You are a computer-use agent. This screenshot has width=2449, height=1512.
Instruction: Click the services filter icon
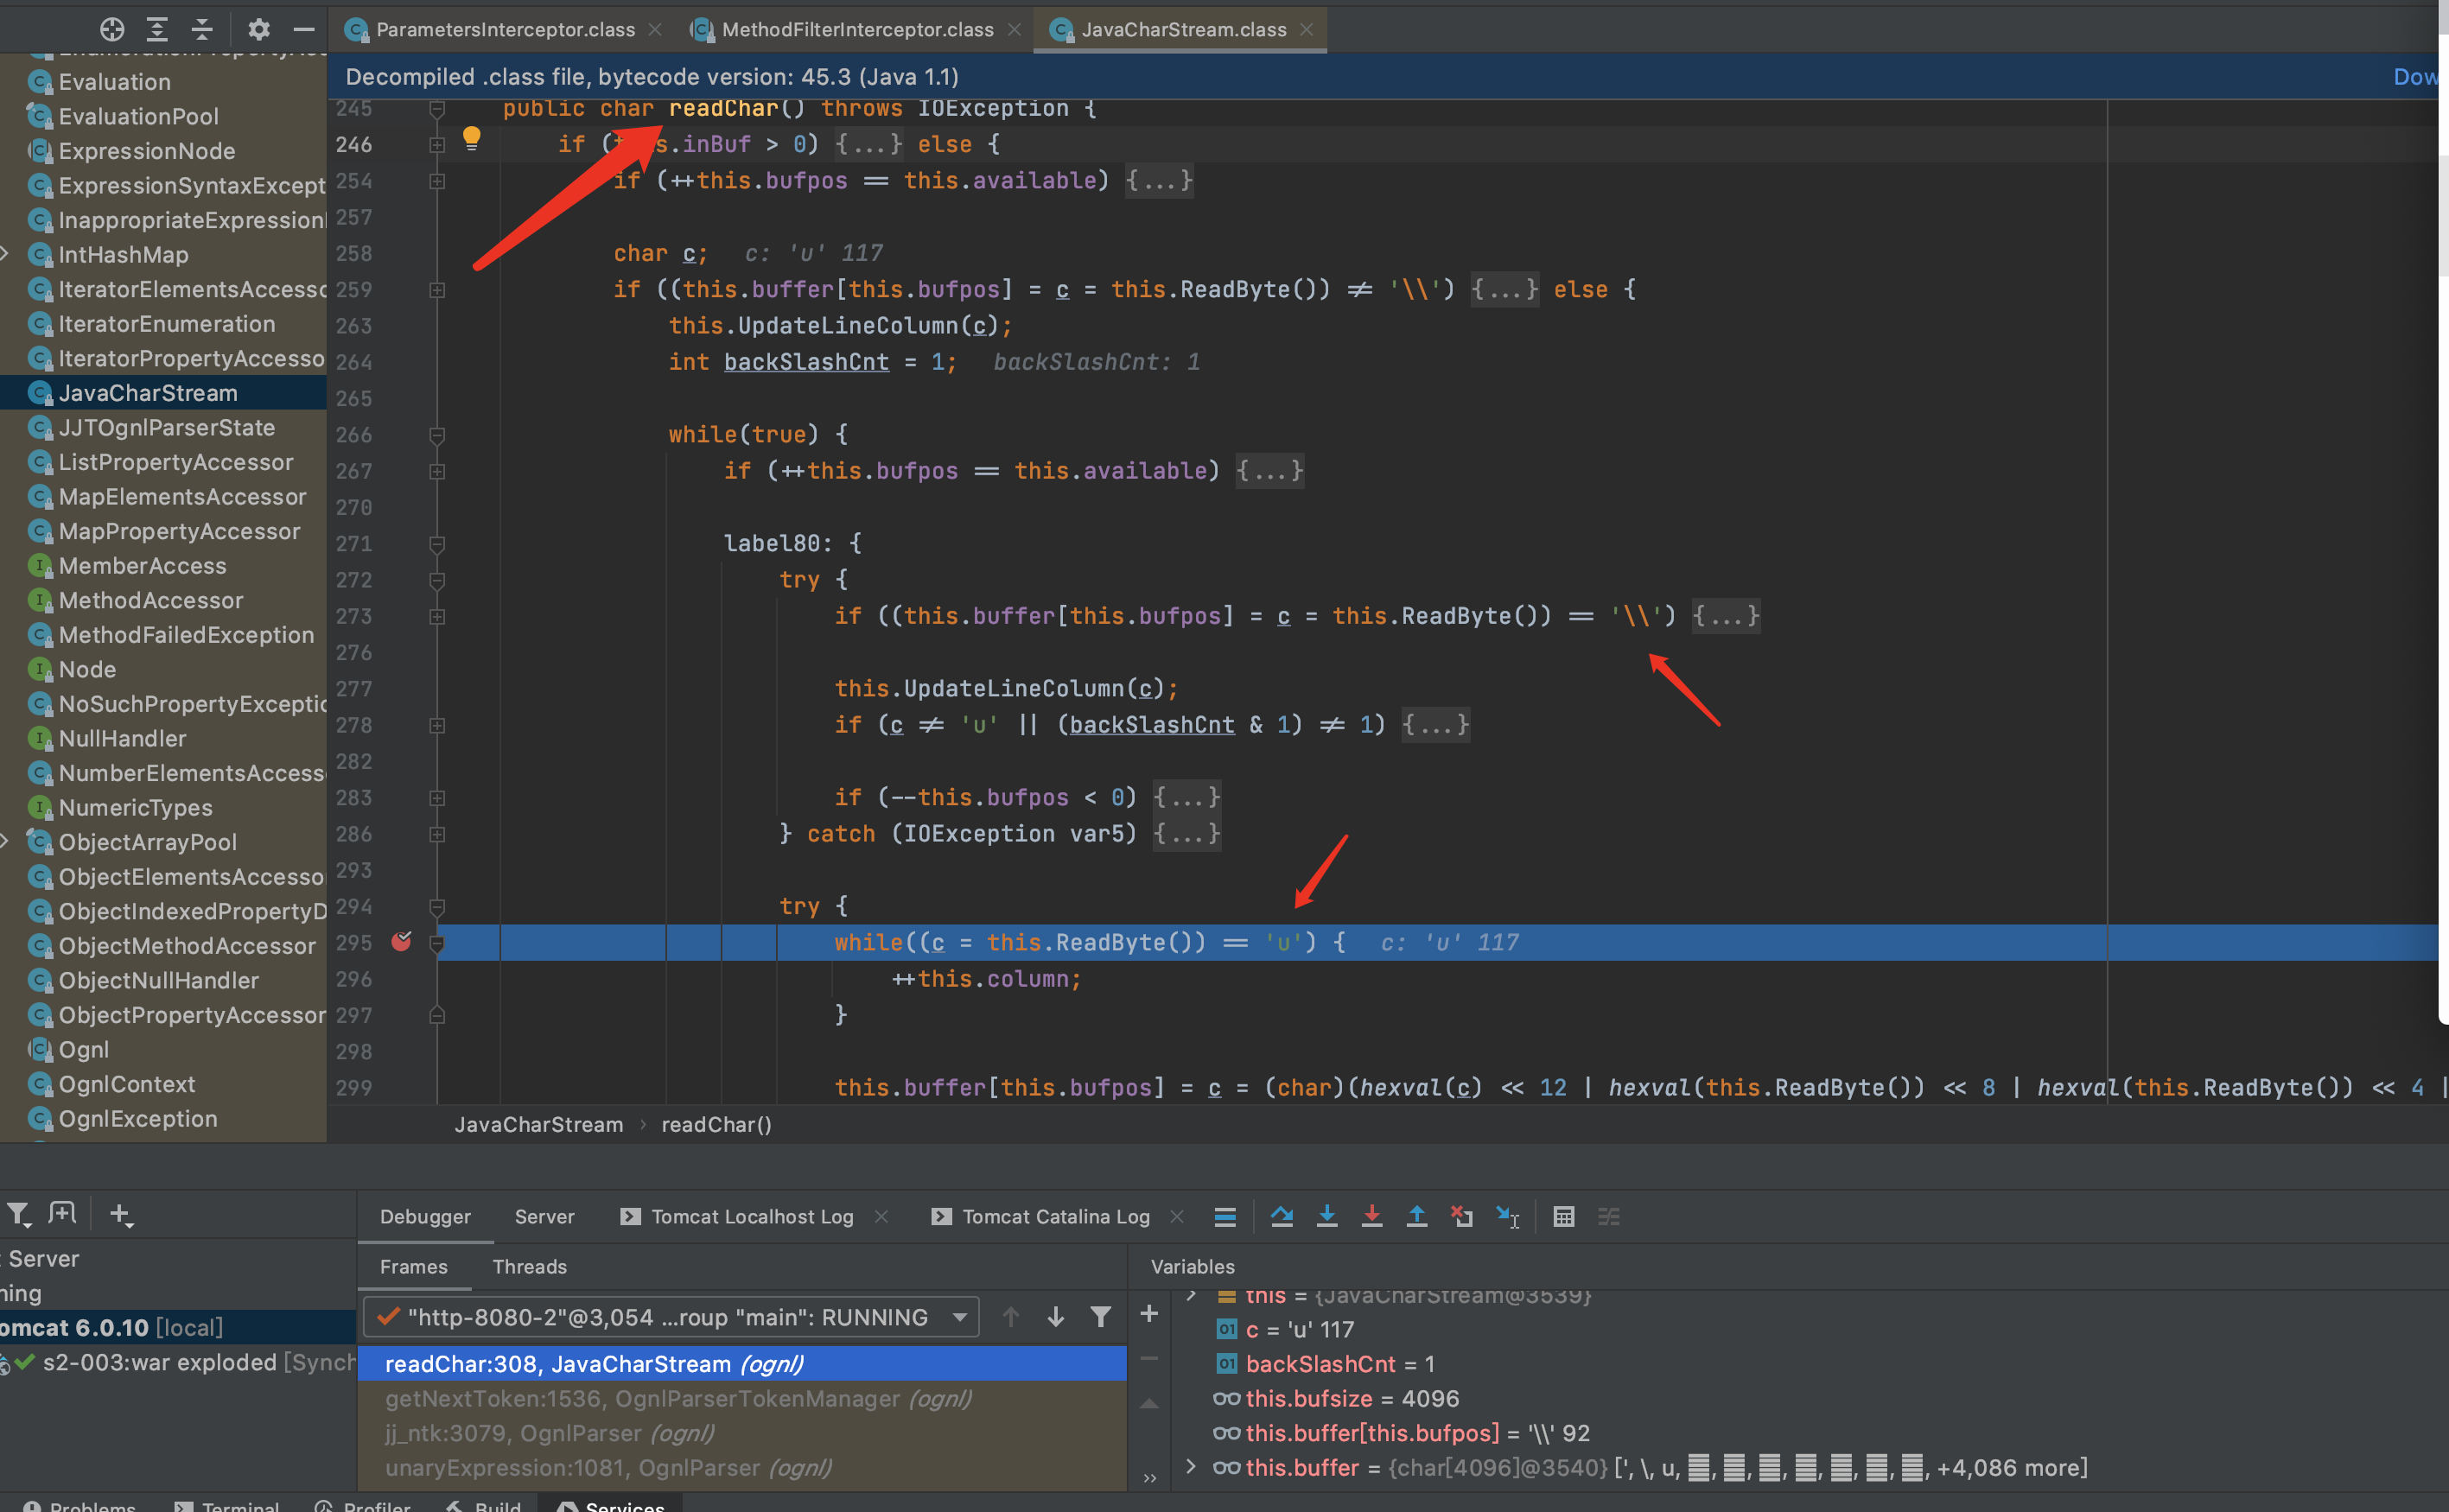click(18, 1214)
